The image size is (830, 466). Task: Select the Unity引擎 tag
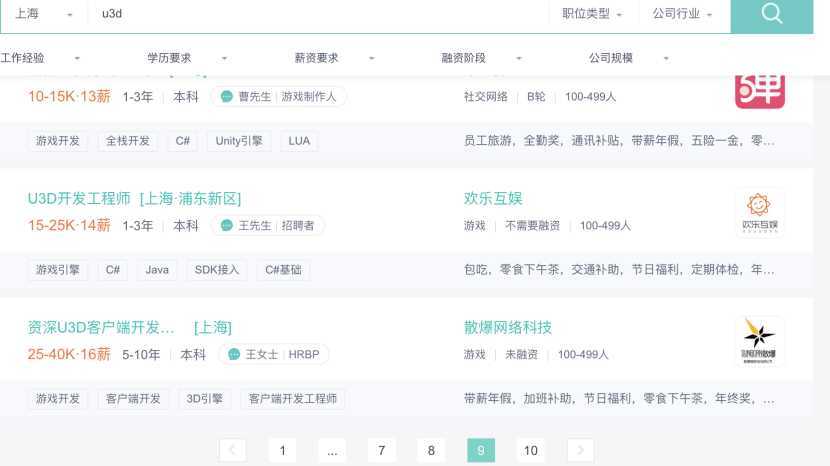pos(239,141)
